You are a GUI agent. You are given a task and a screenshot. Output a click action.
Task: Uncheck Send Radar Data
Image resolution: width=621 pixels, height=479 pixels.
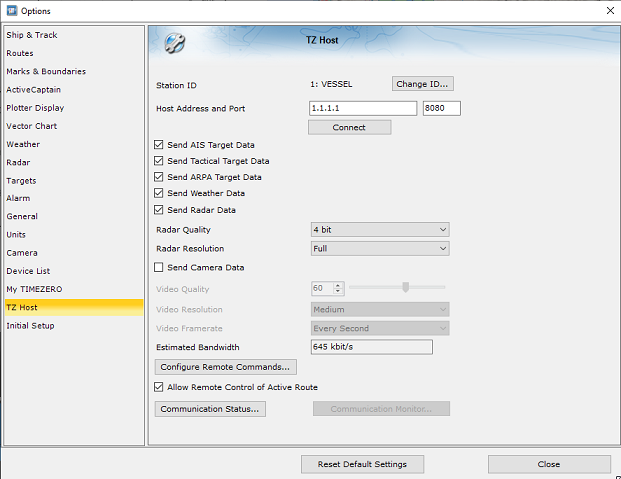[158, 210]
